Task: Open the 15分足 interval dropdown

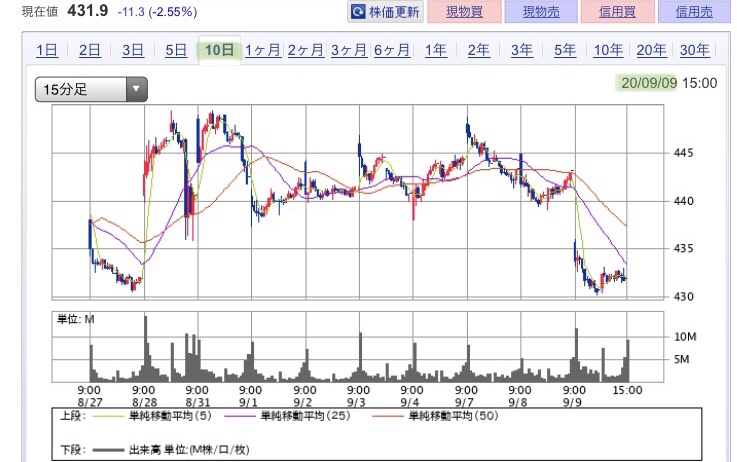Action: tap(91, 89)
